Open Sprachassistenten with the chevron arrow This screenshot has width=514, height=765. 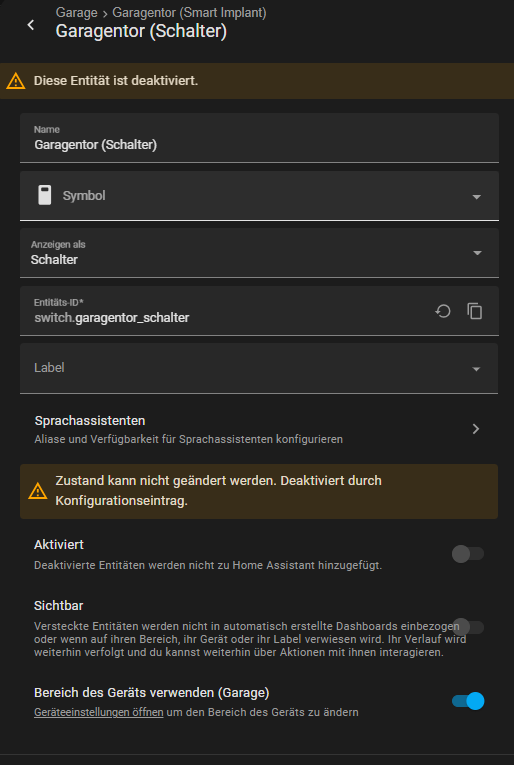(476, 429)
